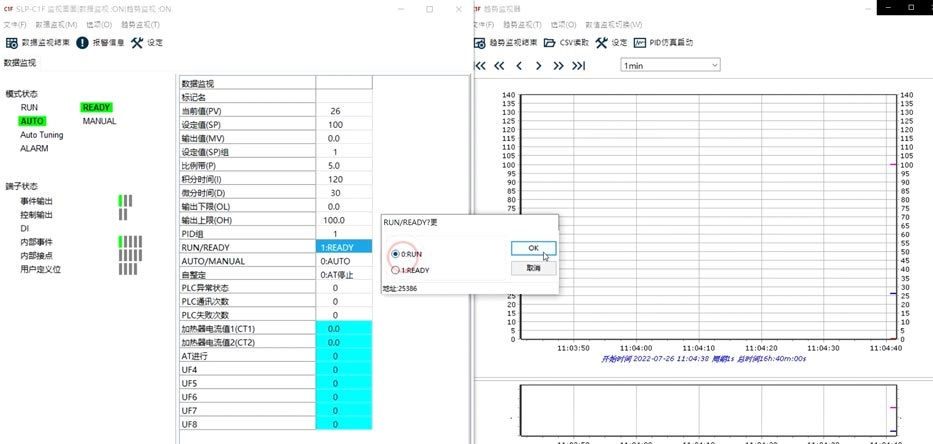The width and height of the screenshot is (933, 444).
Task: Click the 设定值(SP) value 100 cell
Action: coord(335,125)
